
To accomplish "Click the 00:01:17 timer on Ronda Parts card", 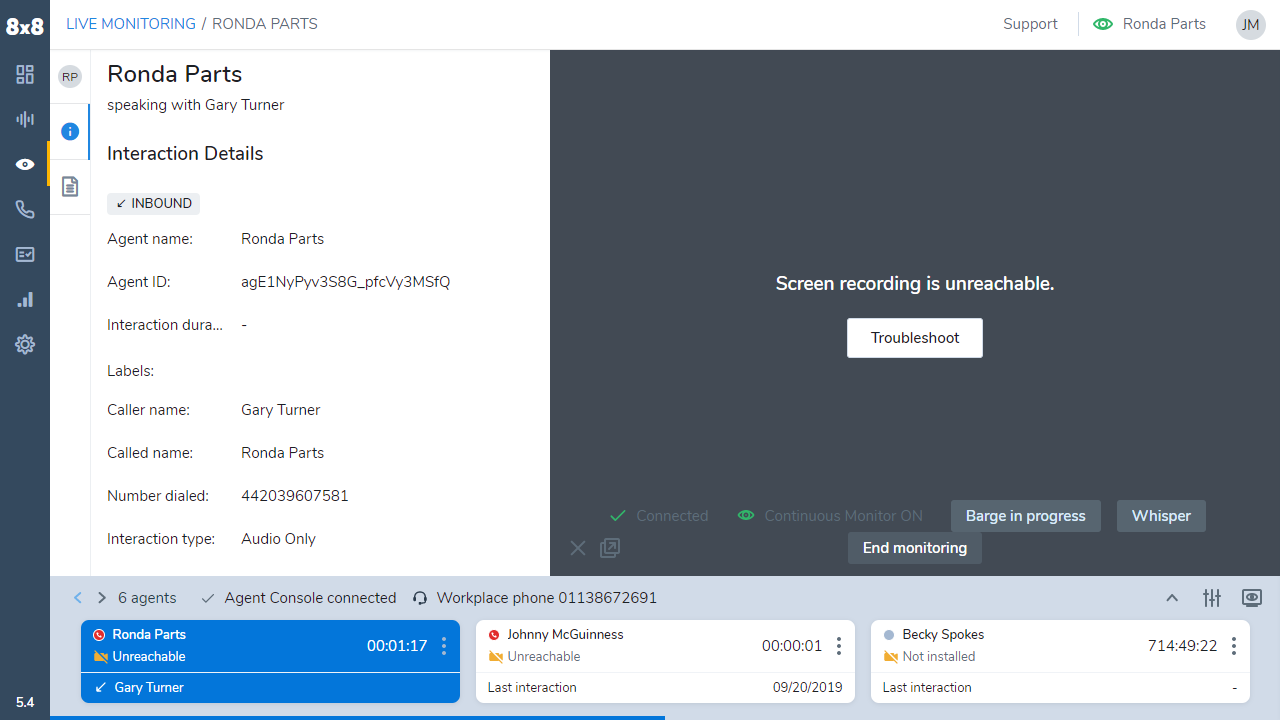I will 397,646.
